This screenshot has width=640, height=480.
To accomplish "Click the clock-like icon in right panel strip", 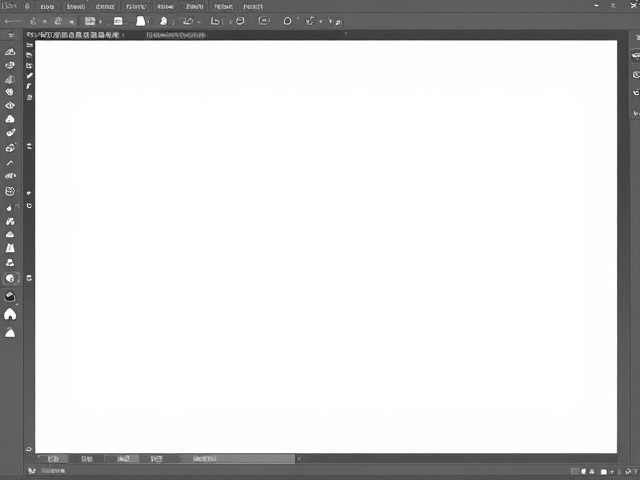I will 636,75.
